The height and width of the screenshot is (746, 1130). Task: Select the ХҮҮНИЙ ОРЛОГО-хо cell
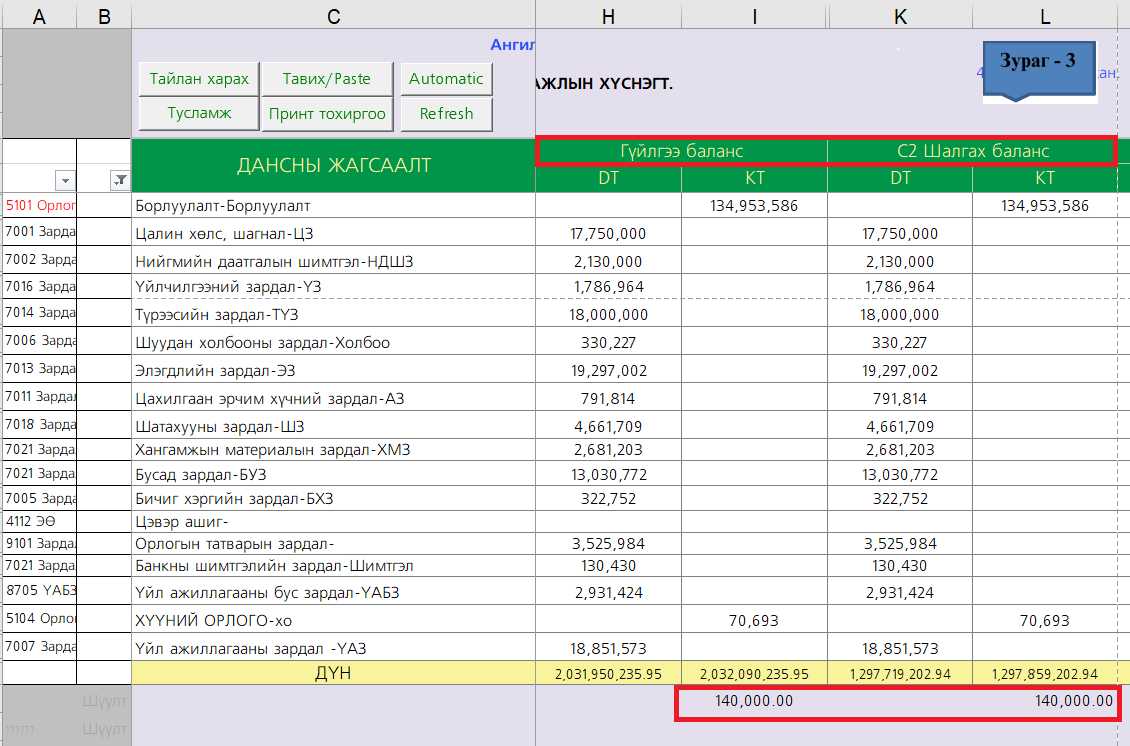pyautogui.click(x=333, y=621)
